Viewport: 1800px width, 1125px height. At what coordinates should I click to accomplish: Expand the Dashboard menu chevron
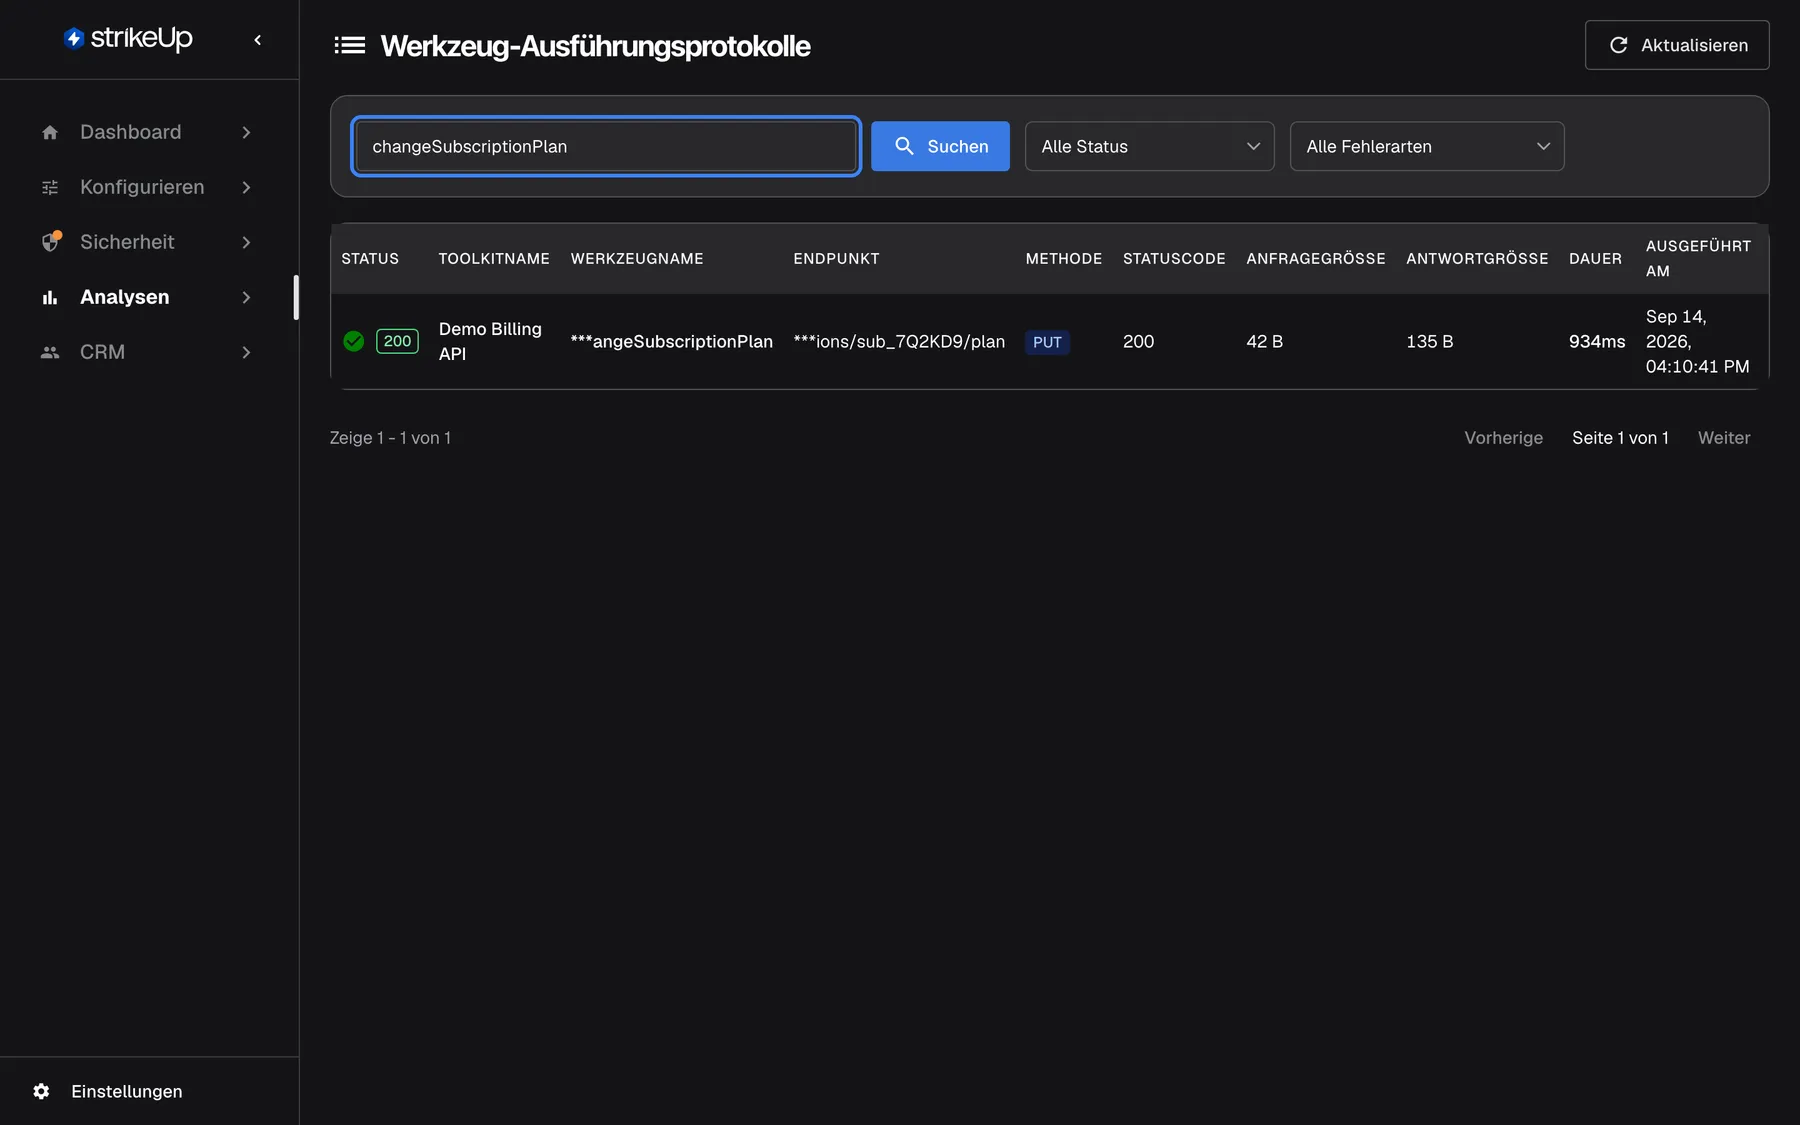click(x=246, y=132)
